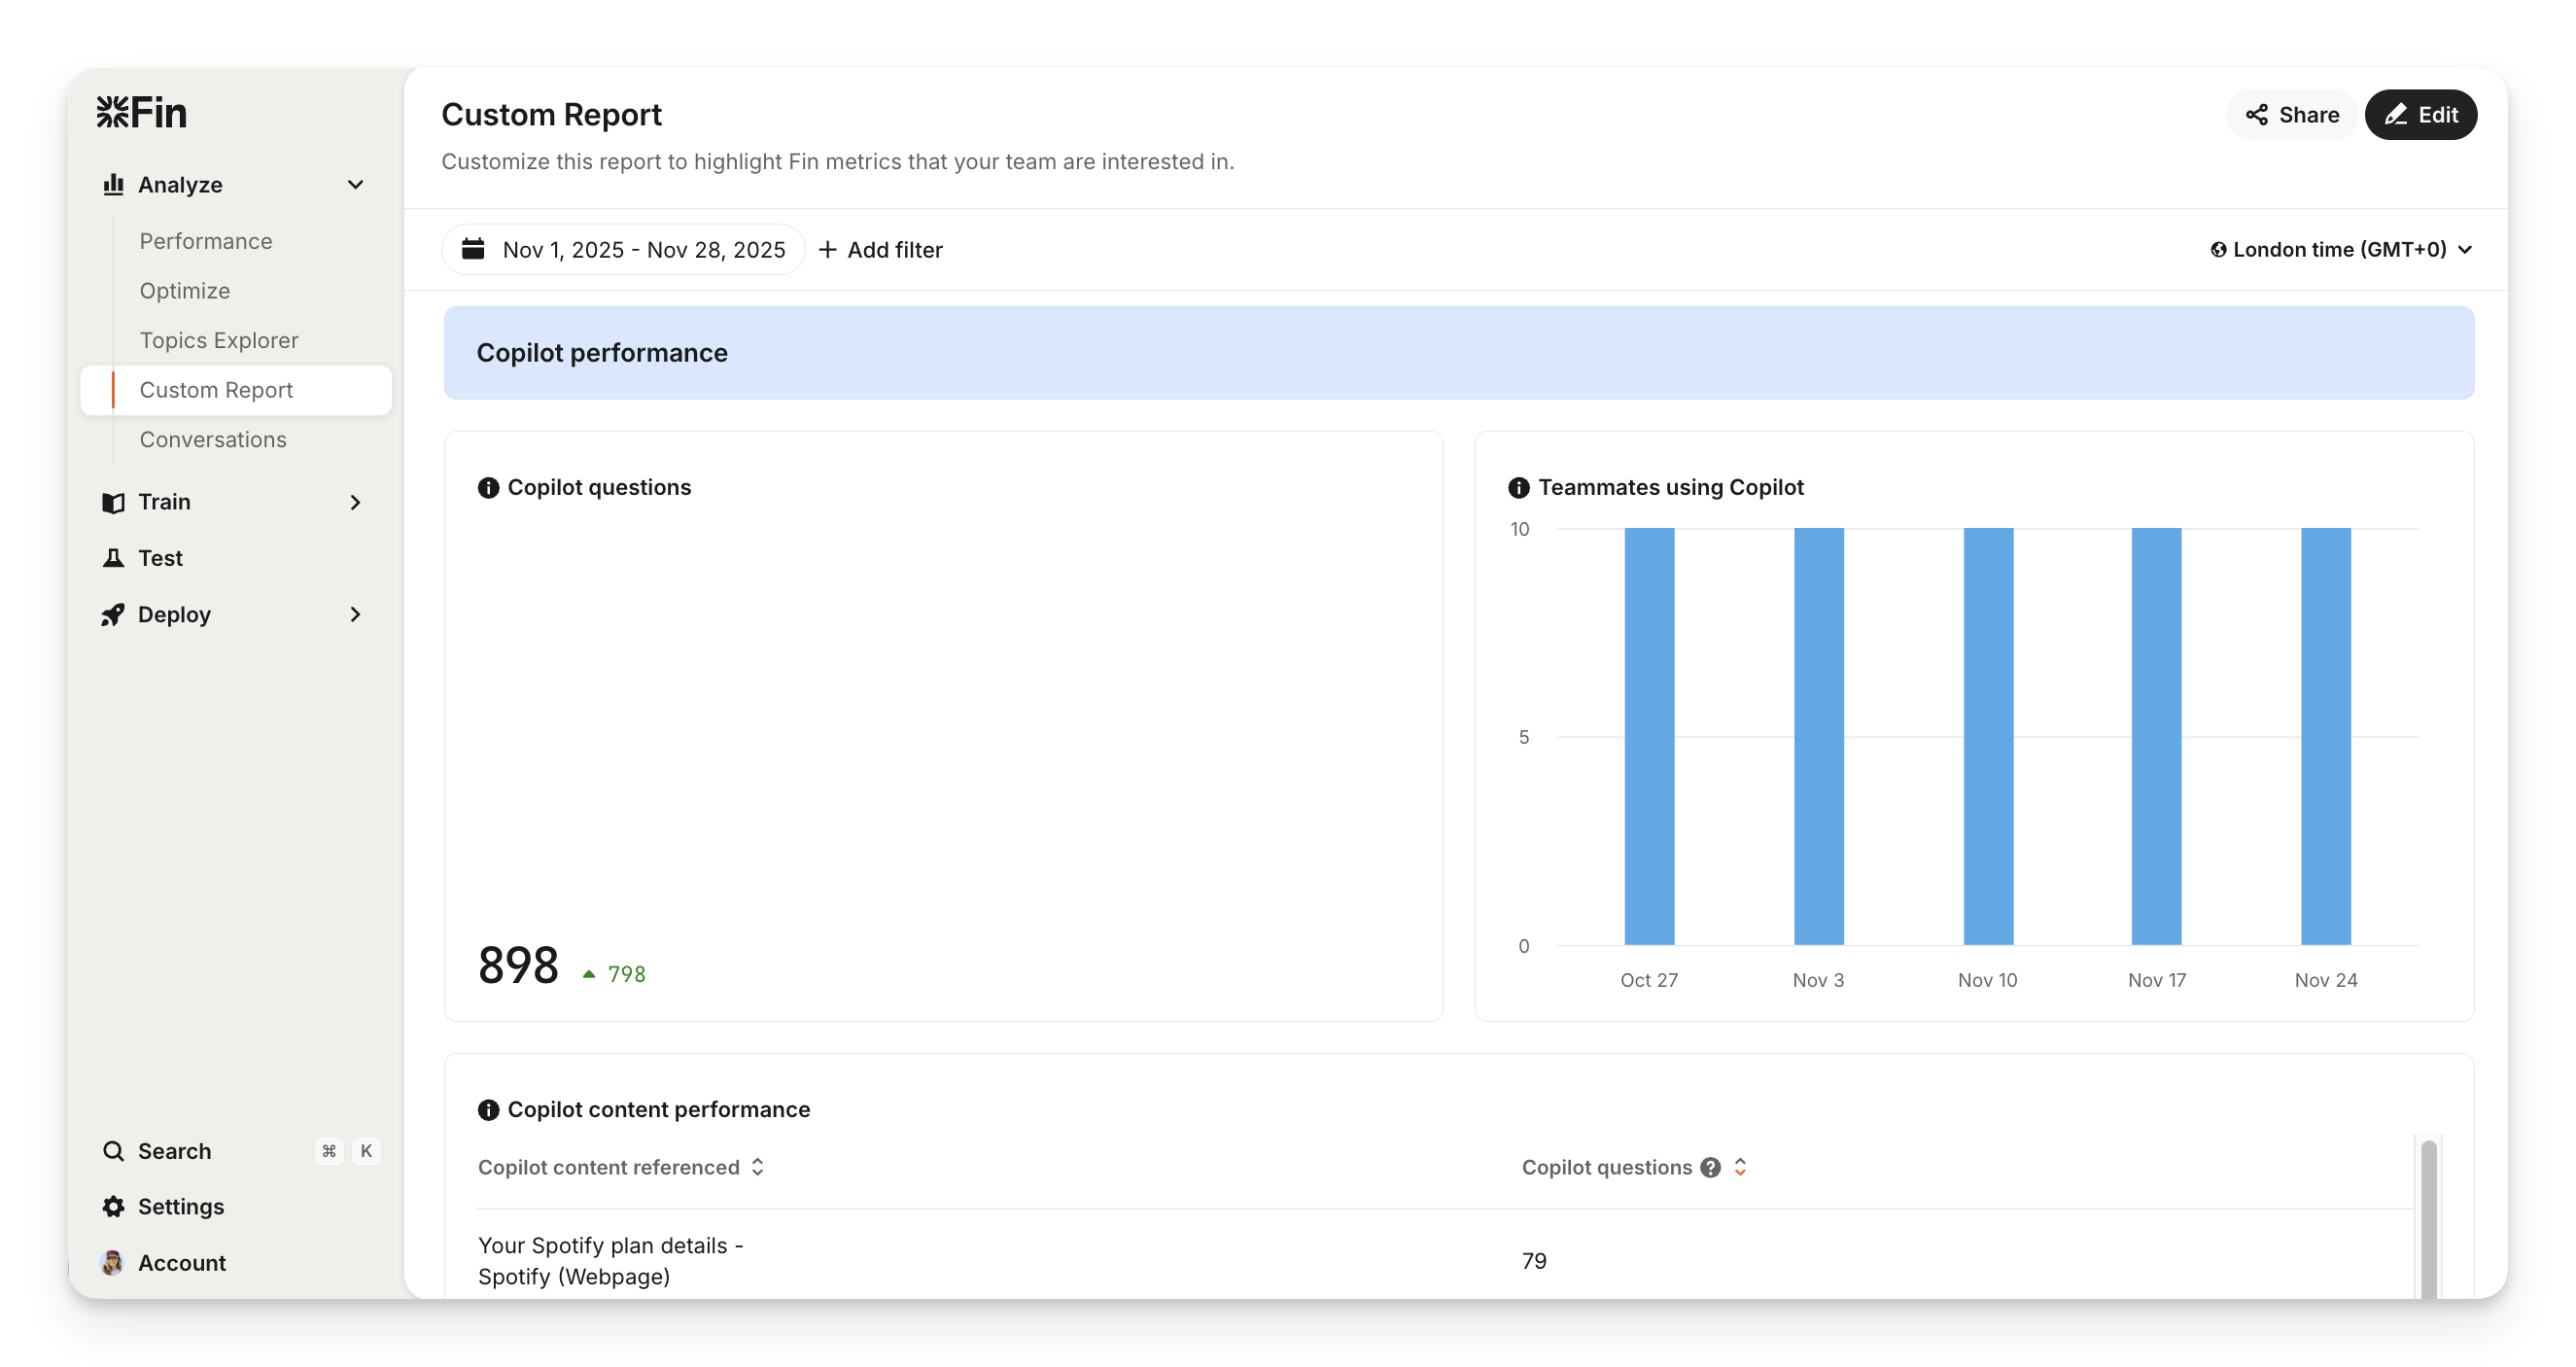The image size is (2576, 1367).
Task: Click the Edit button
Action: [x=2420, y=115]
